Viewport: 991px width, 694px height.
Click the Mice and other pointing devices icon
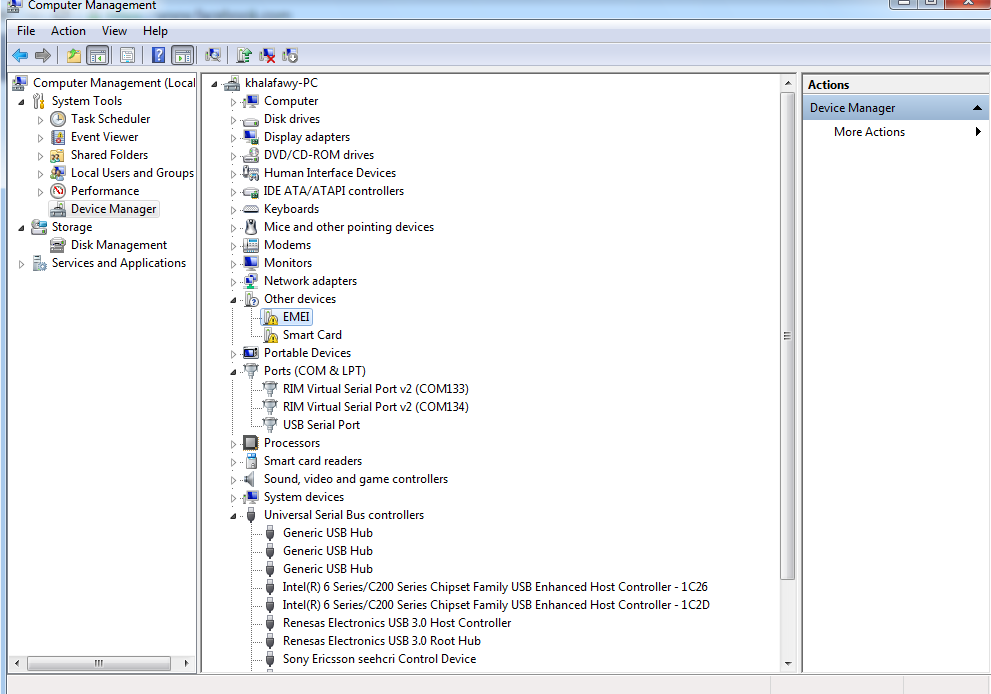pos(251,227)
